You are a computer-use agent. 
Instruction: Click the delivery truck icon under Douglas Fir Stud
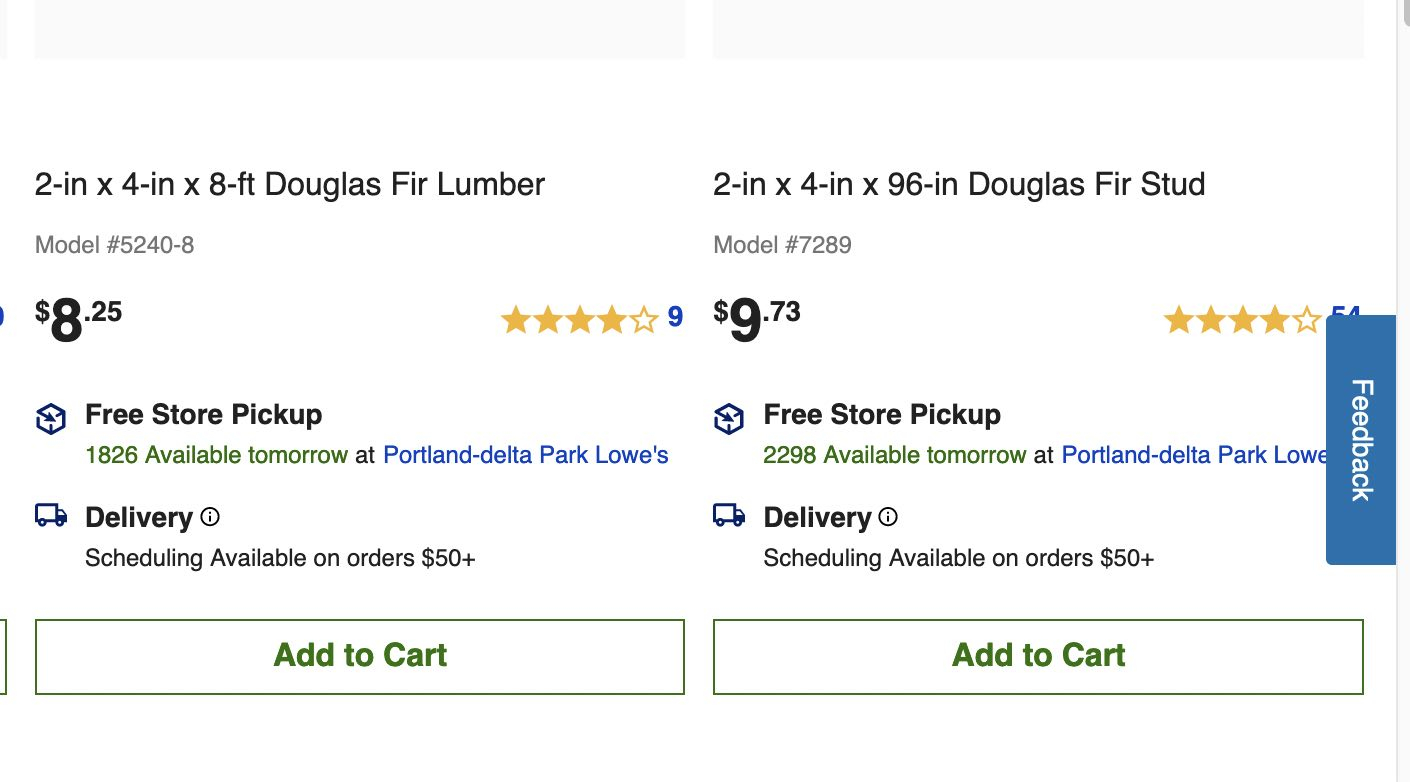click(729, 515)
